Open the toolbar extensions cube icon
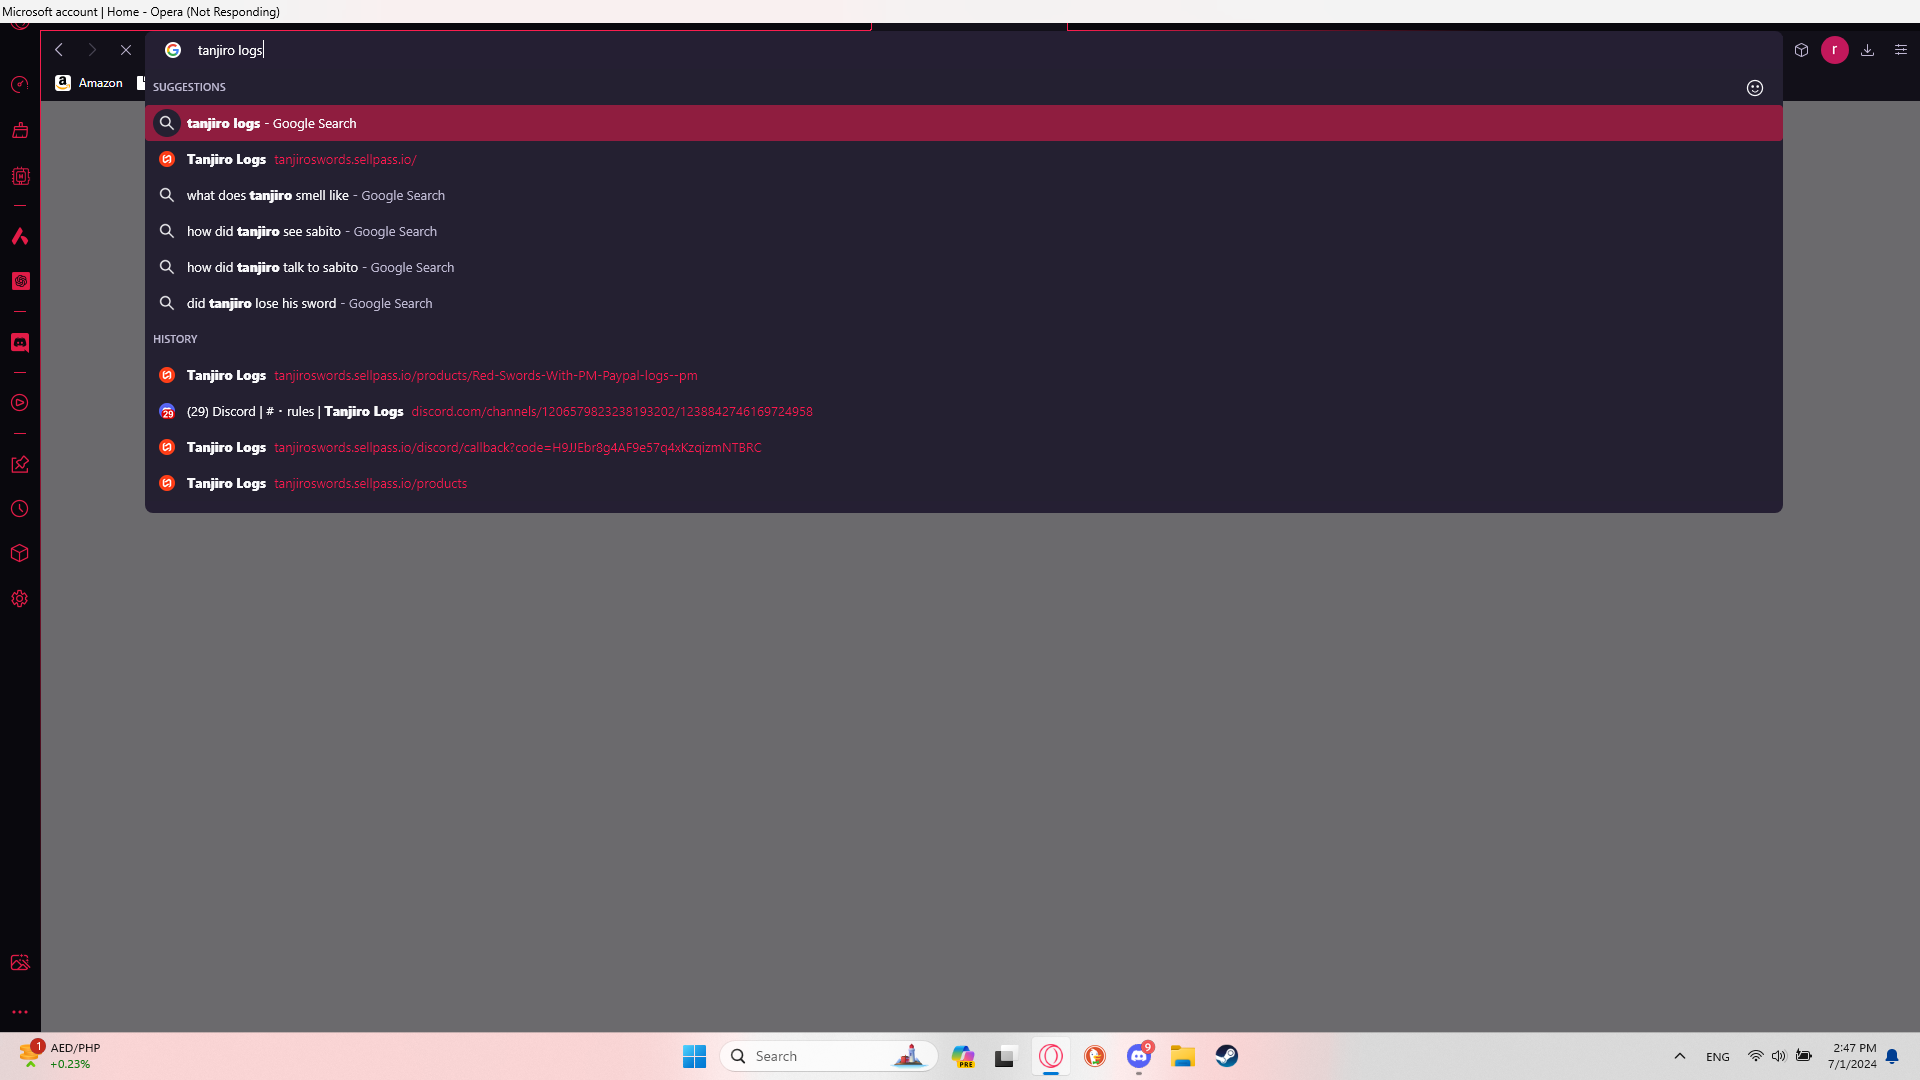 1802,50
